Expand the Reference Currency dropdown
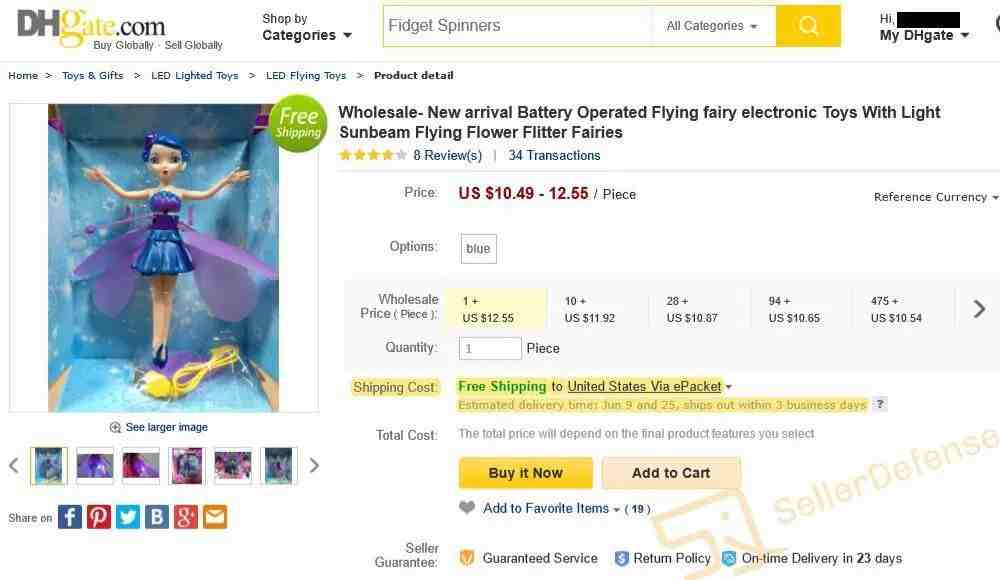1000x580 pixels. pos(935,197)
